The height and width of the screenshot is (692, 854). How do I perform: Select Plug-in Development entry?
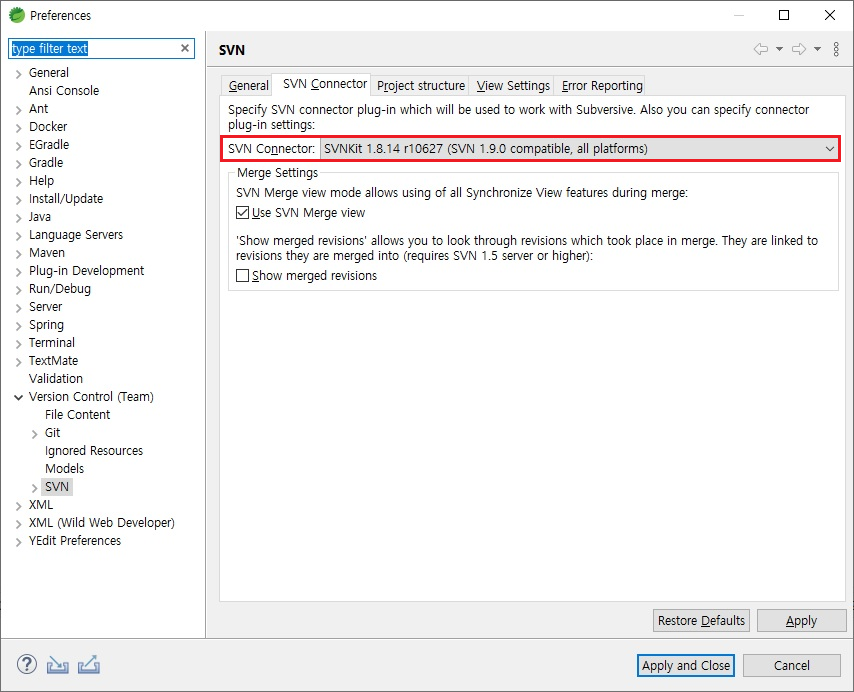coord(86,270)
